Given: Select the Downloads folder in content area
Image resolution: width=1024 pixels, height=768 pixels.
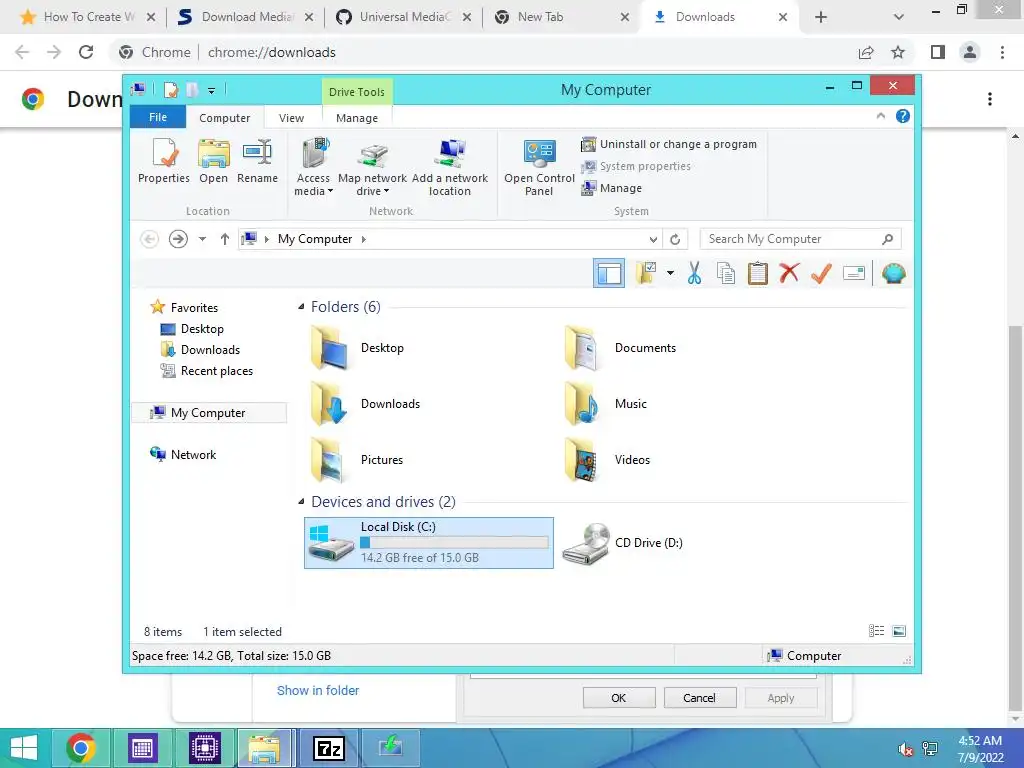Looking at the screenshot, I should click(366, 404).
